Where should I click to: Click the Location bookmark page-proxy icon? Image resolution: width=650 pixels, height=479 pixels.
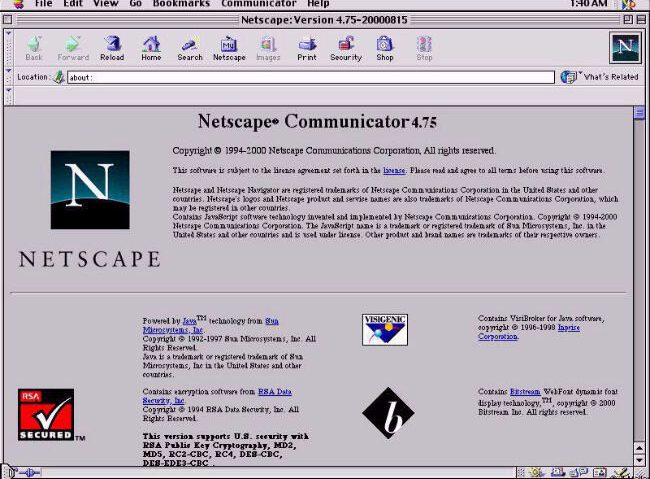pos(58,77)
